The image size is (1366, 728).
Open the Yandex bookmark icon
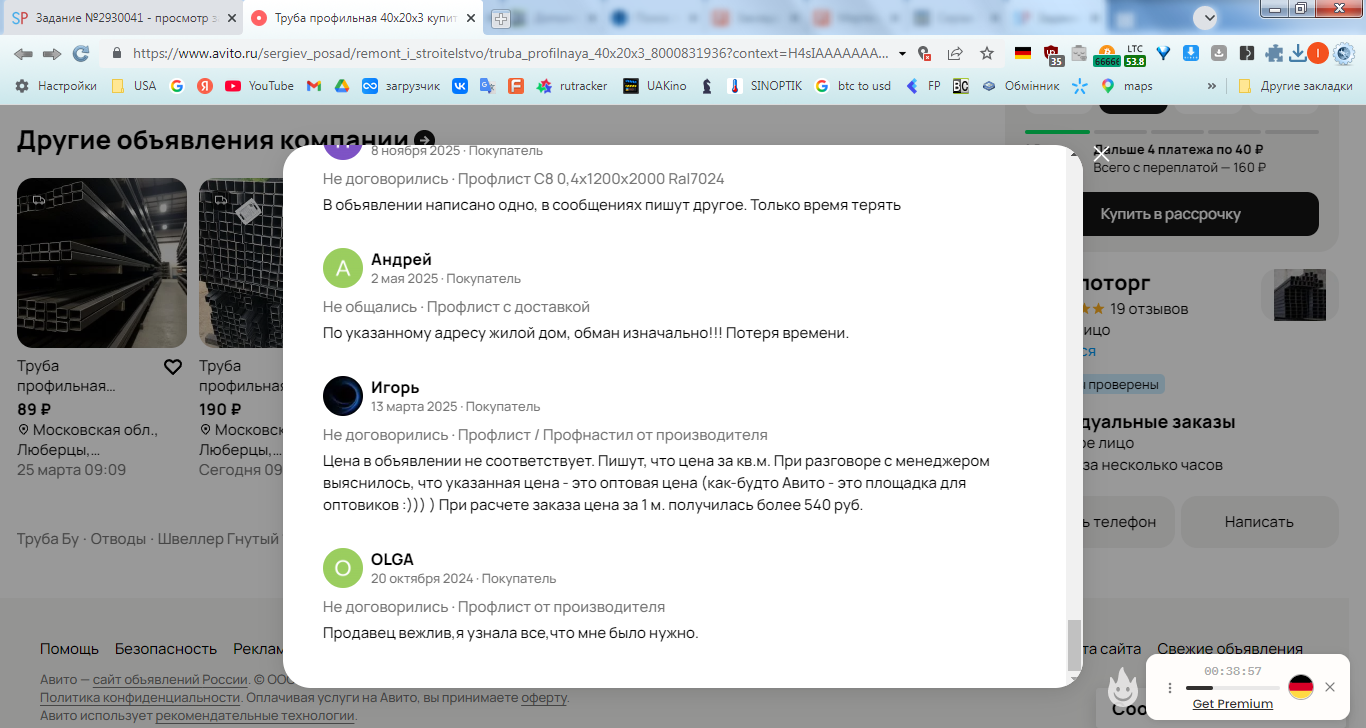coord(205,86)
